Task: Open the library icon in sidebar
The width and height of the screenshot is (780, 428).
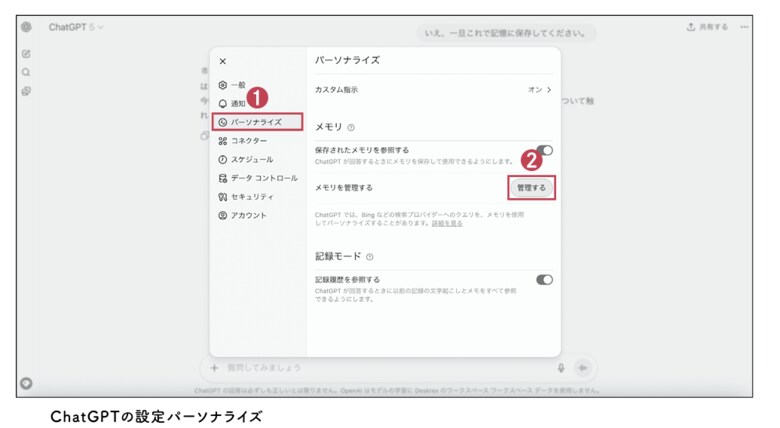Action: point(26,91)
